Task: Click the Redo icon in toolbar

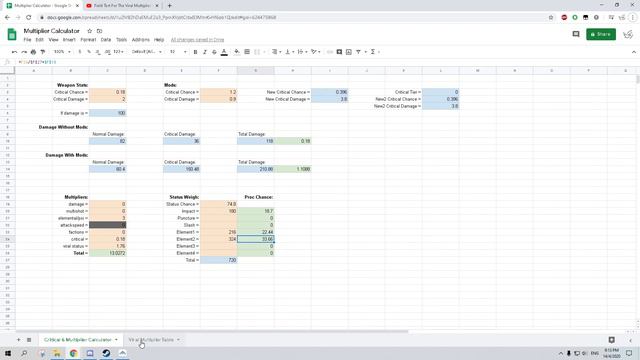Action: 24,52
